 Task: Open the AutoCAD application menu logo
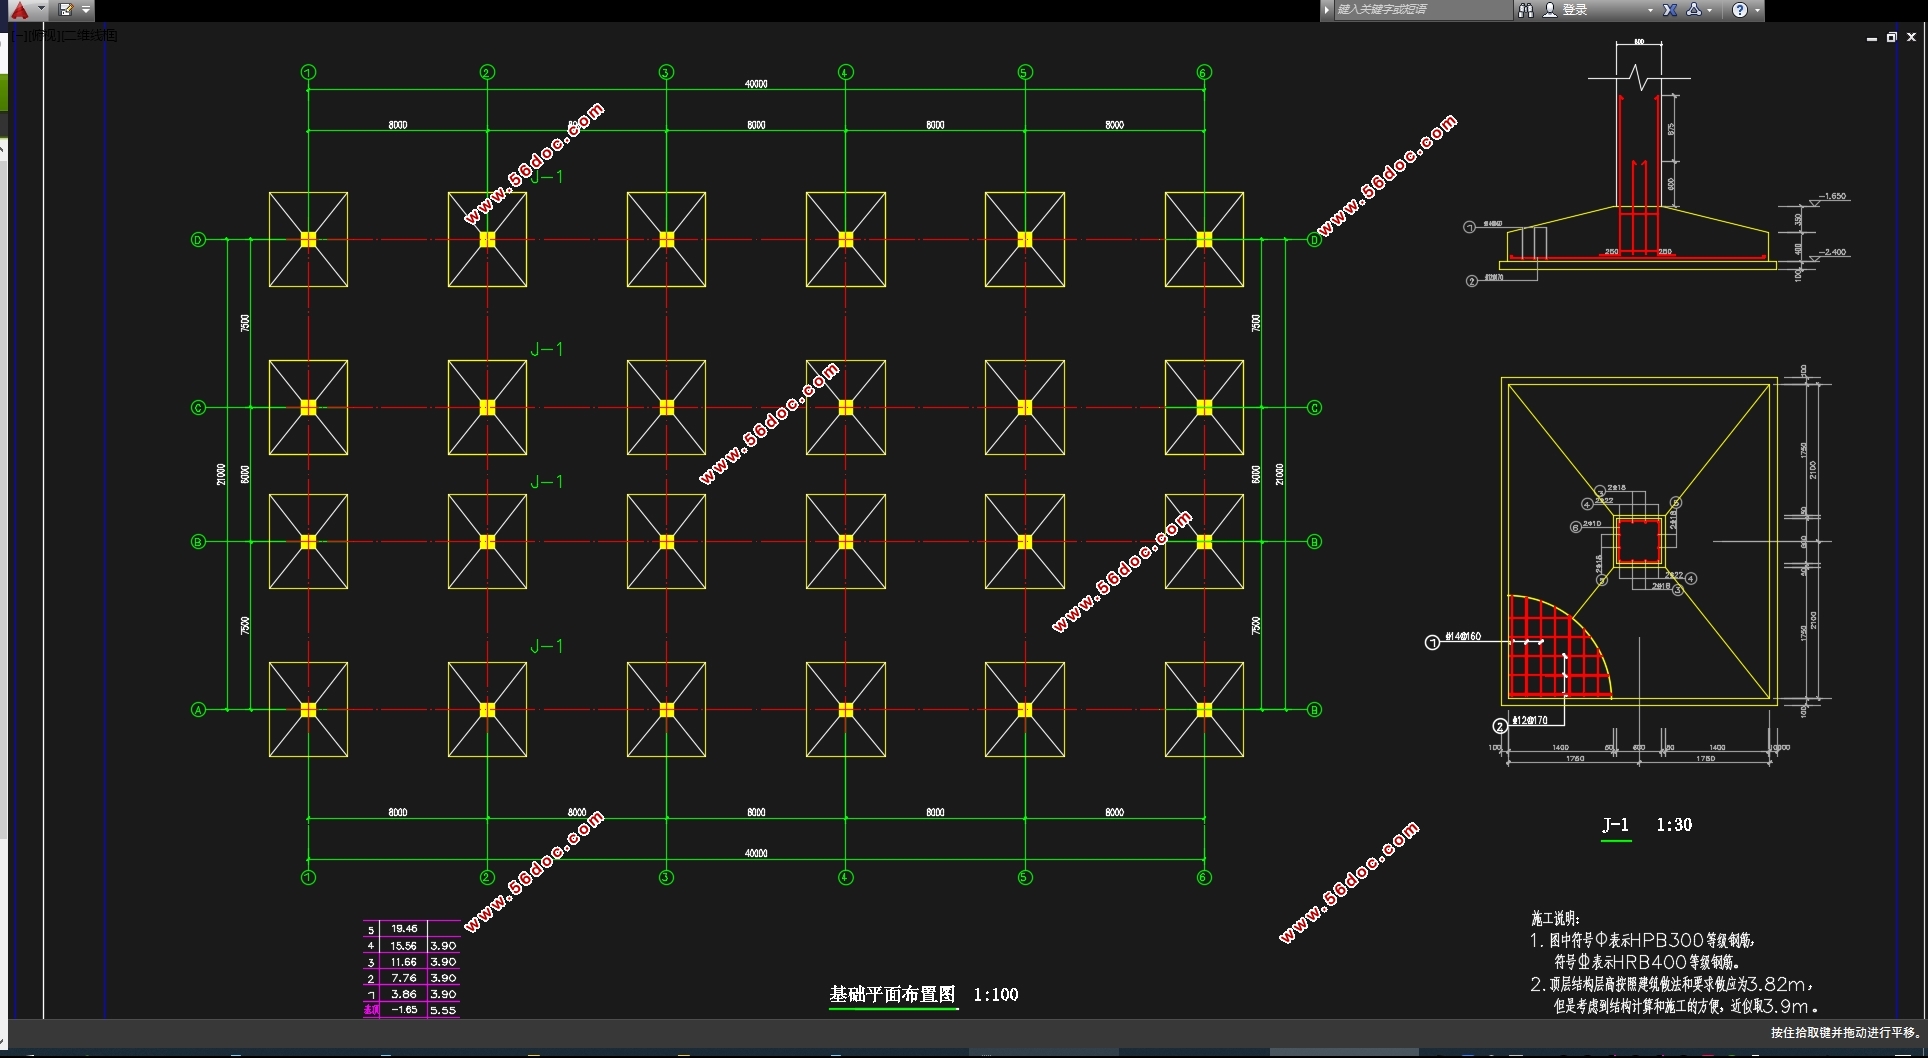[x=19, y=10]
